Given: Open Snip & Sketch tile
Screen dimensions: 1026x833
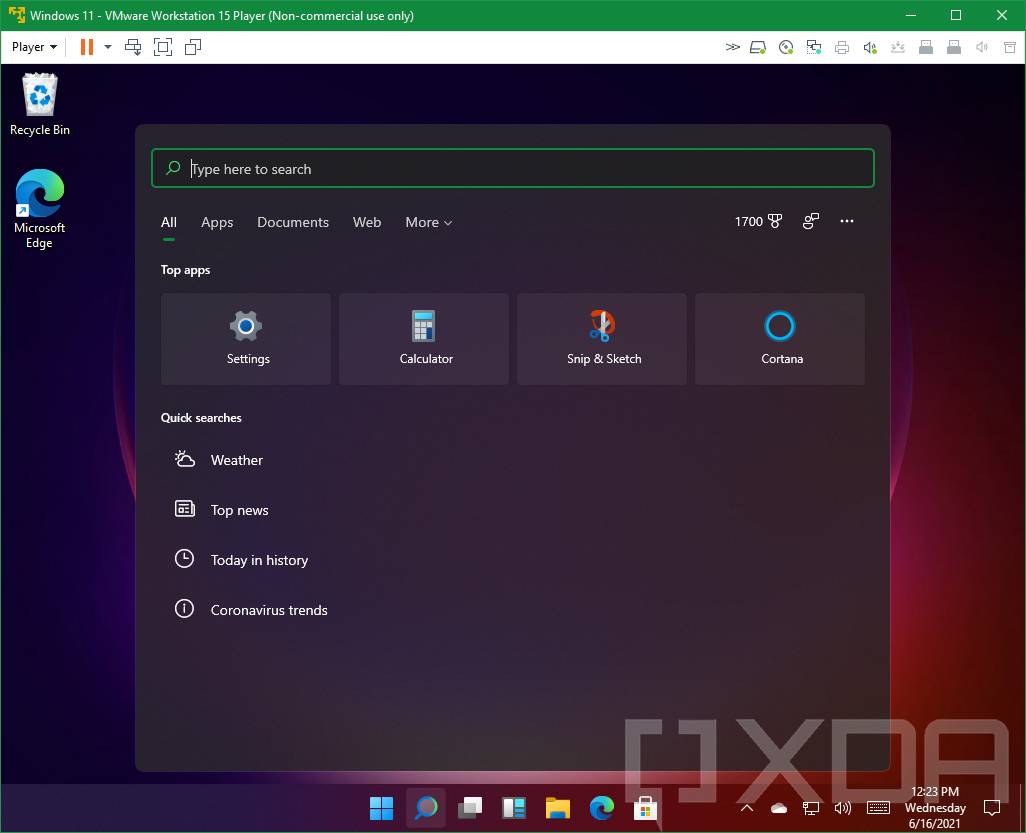Looking at the screenshot, I should (601, 339).
